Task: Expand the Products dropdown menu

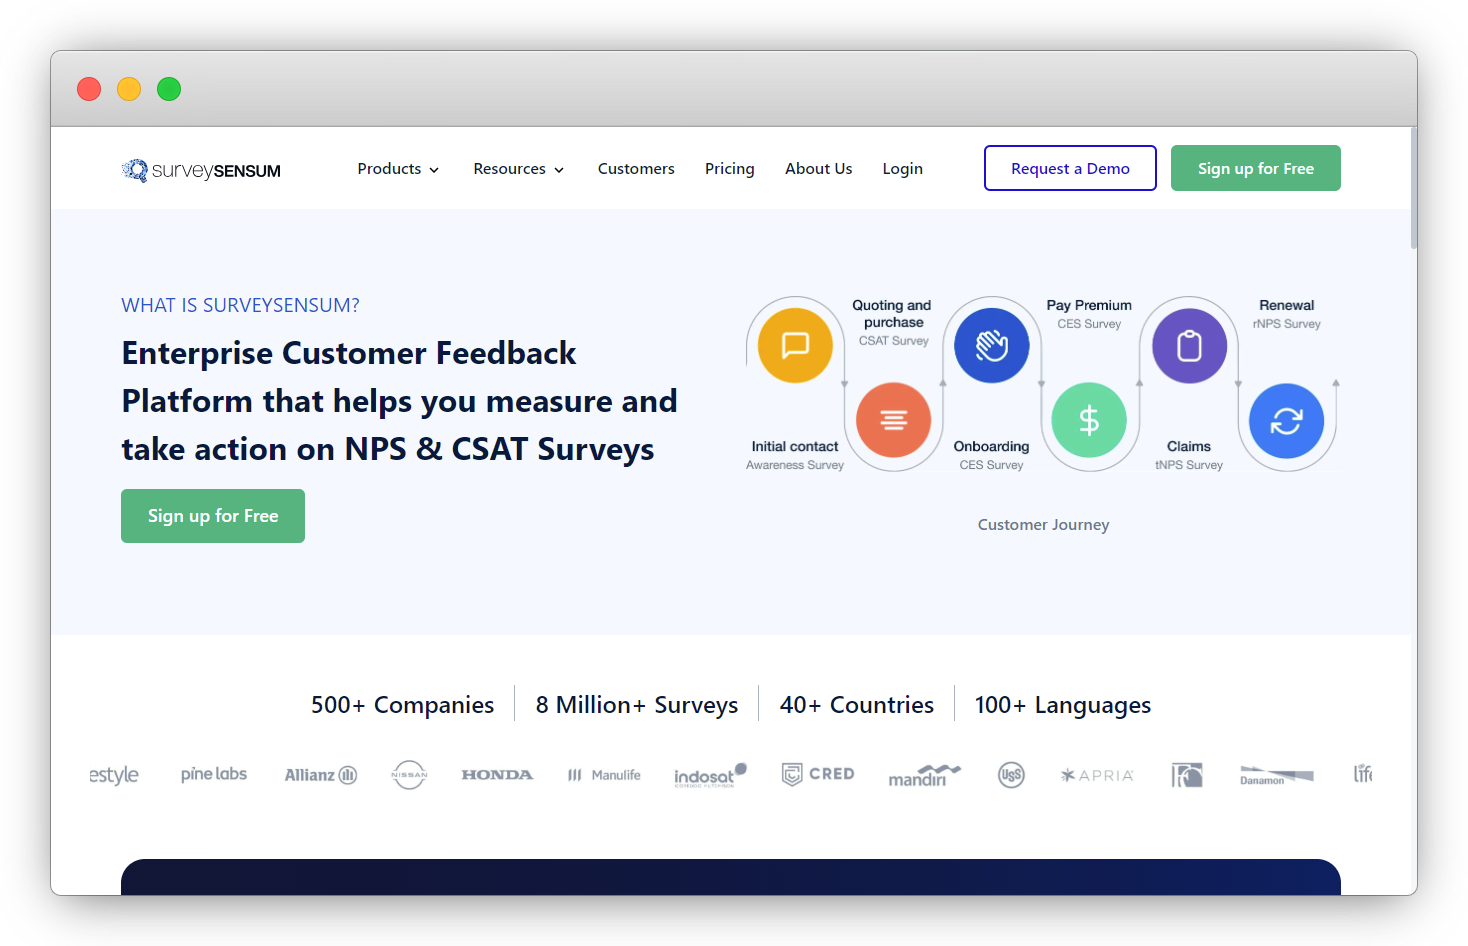Action: [x=397, y=168]
